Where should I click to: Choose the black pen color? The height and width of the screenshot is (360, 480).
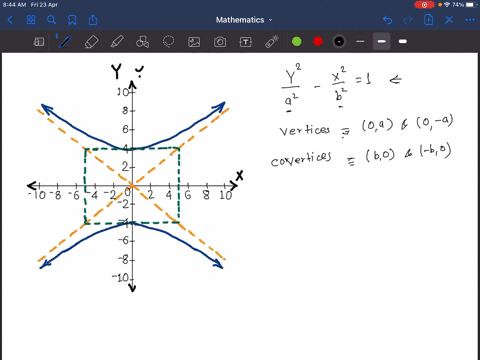pos(339,41)
